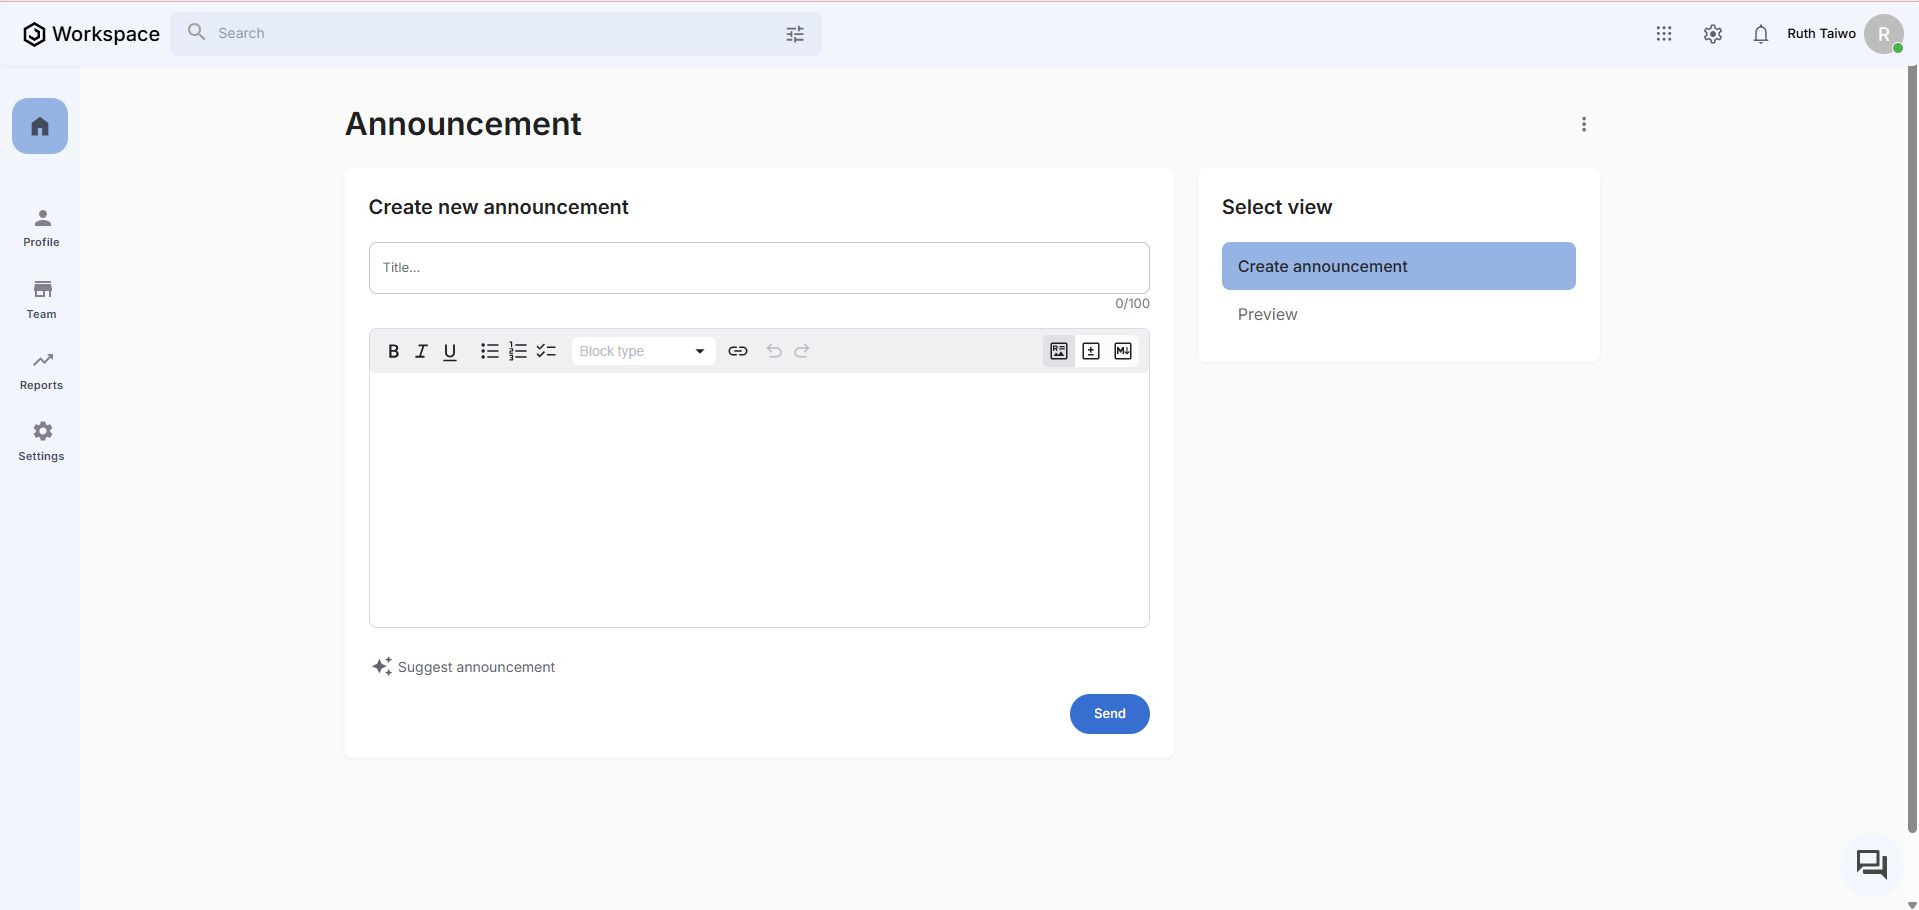Switch to the Preview view

point(1268,314)
